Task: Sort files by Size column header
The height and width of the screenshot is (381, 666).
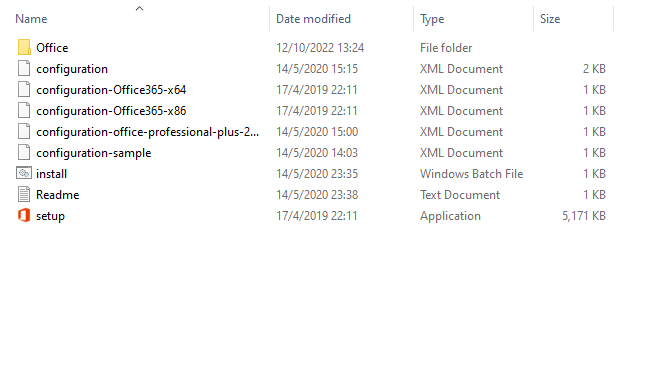Action: (x=550, y=19)
